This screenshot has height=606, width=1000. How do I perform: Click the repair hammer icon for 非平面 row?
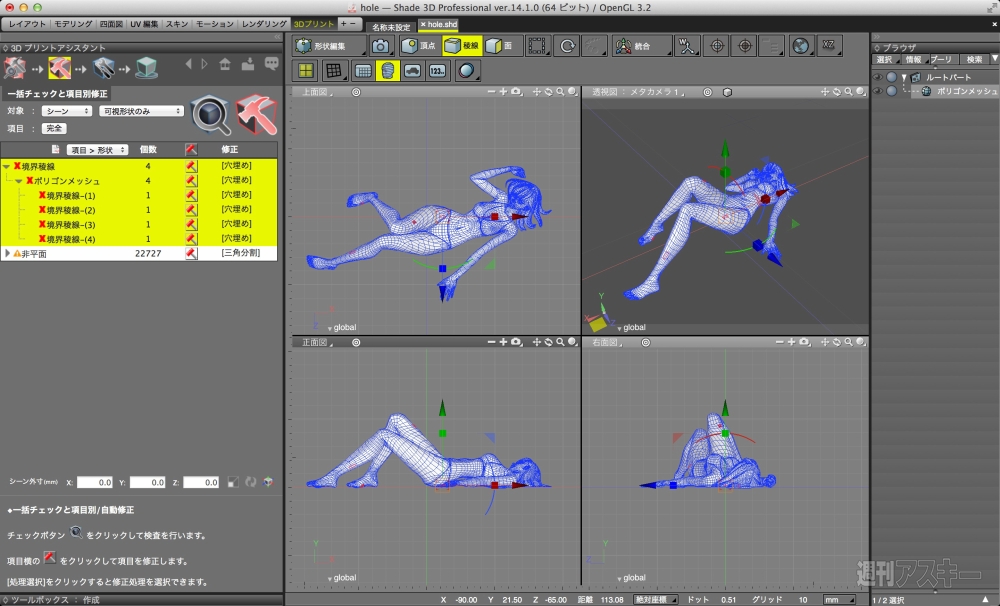tap(191, 254)
